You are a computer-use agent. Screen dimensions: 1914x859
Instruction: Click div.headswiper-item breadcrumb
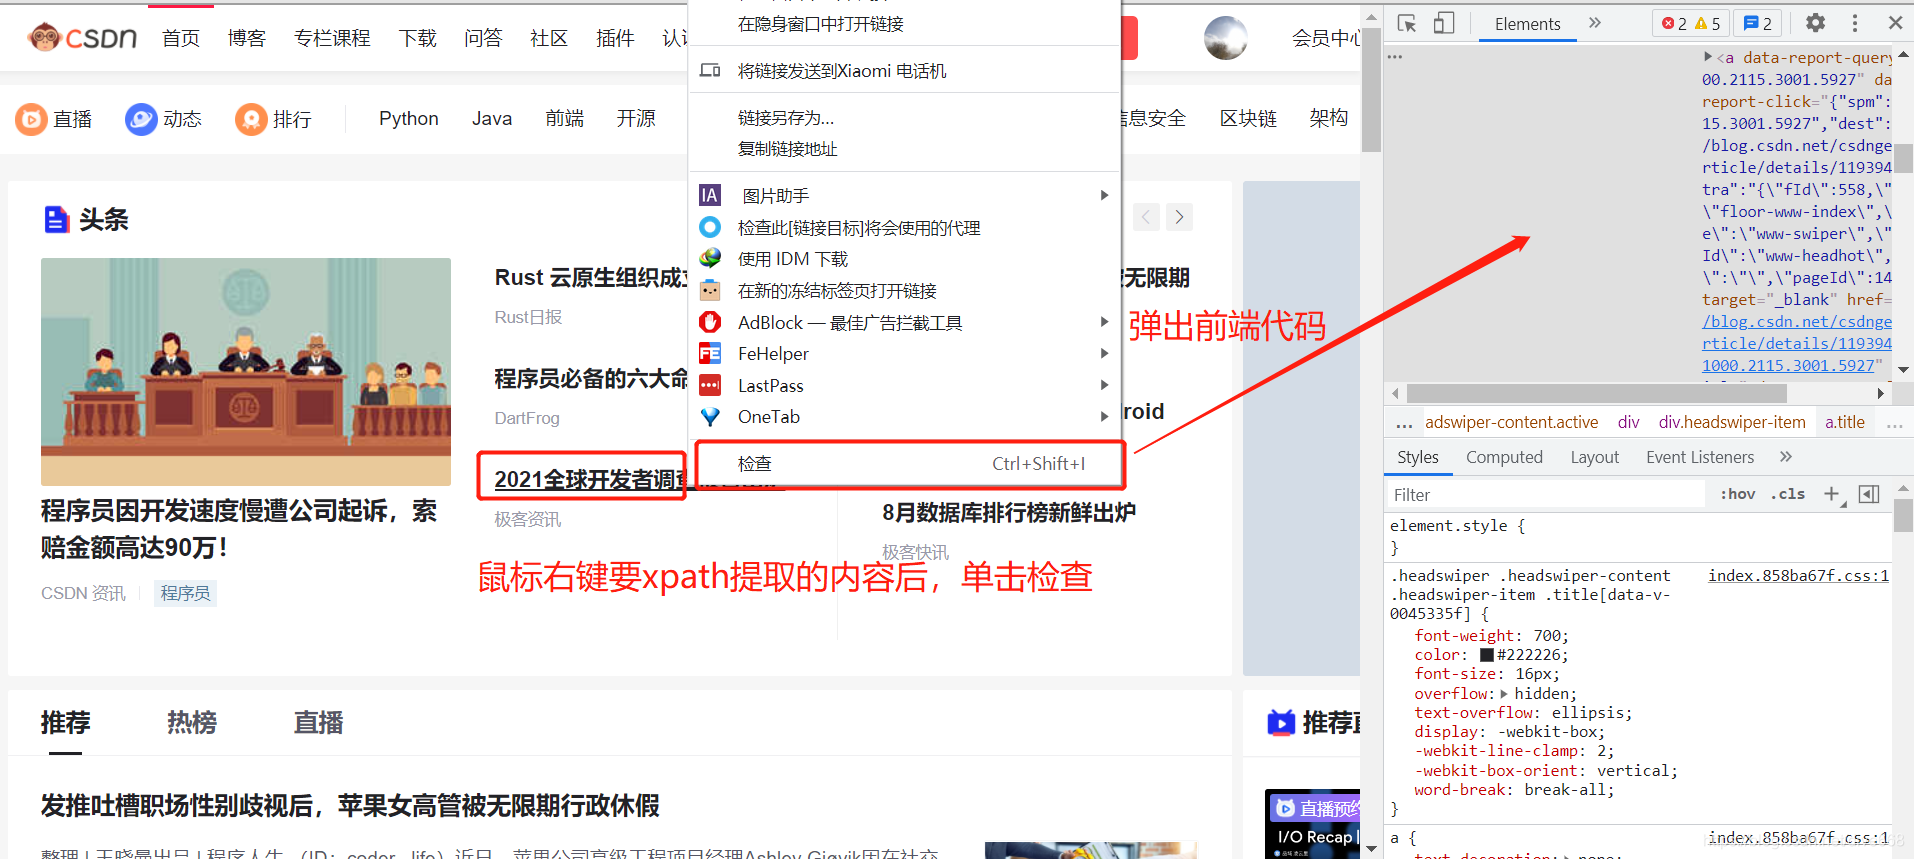pyautogui.click(x=1732, y=422)
